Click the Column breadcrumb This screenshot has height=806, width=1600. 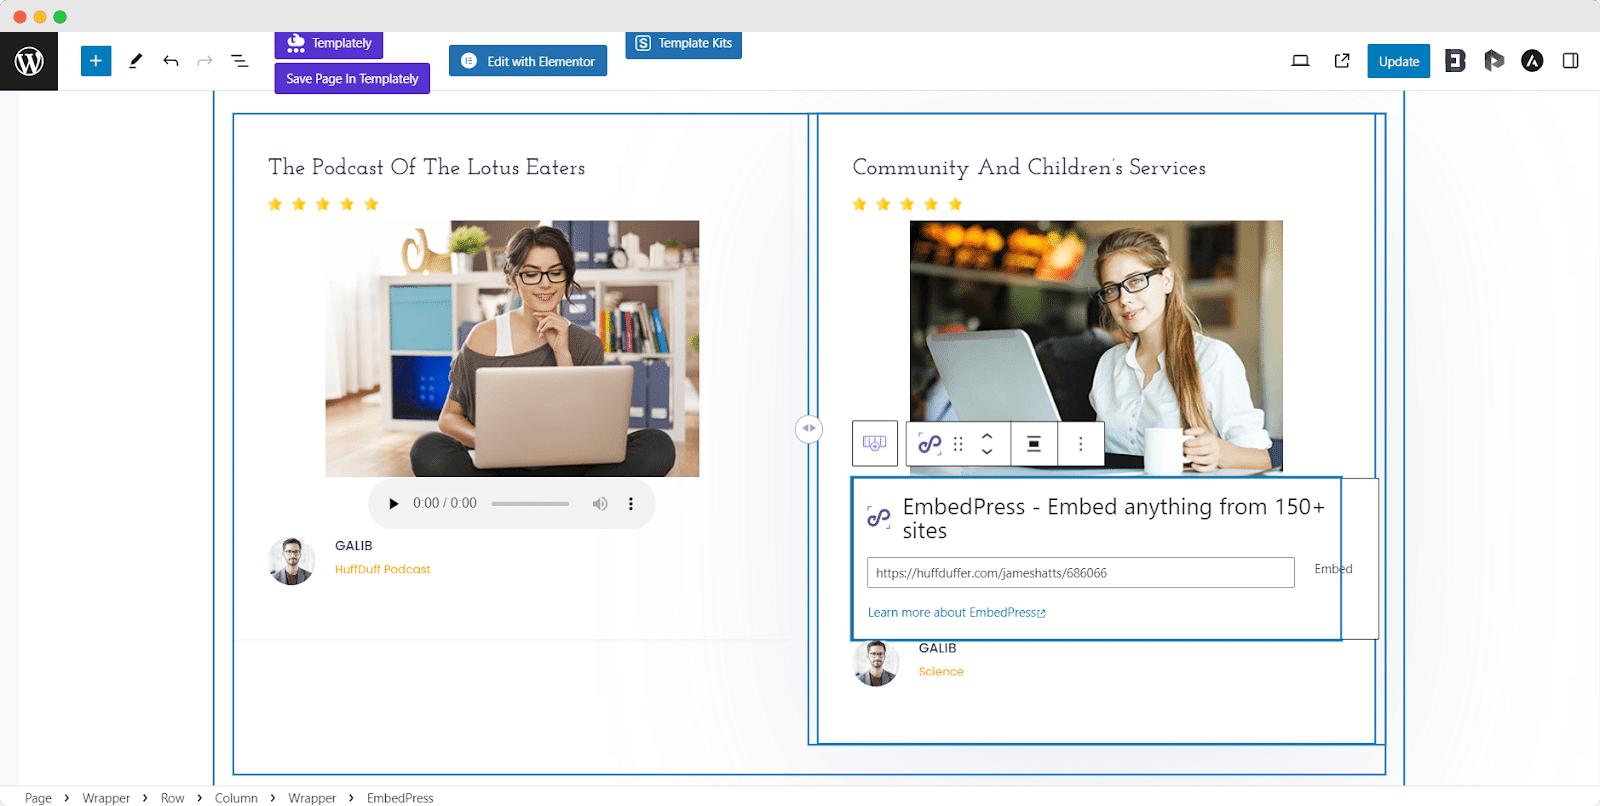(236, 798)
